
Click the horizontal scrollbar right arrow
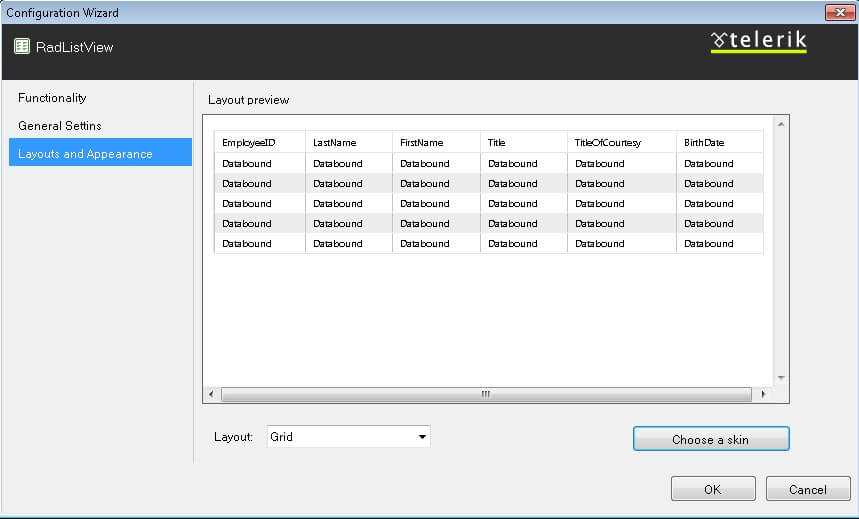764,394
